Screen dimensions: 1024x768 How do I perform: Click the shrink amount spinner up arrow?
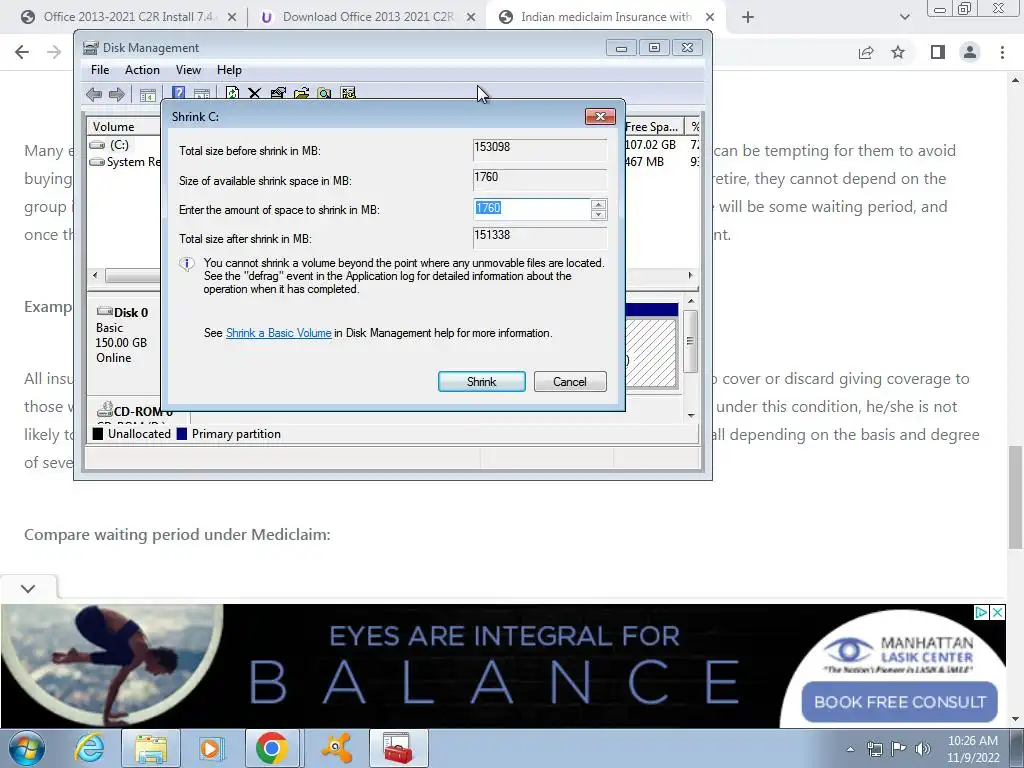[x=598, y=204]
